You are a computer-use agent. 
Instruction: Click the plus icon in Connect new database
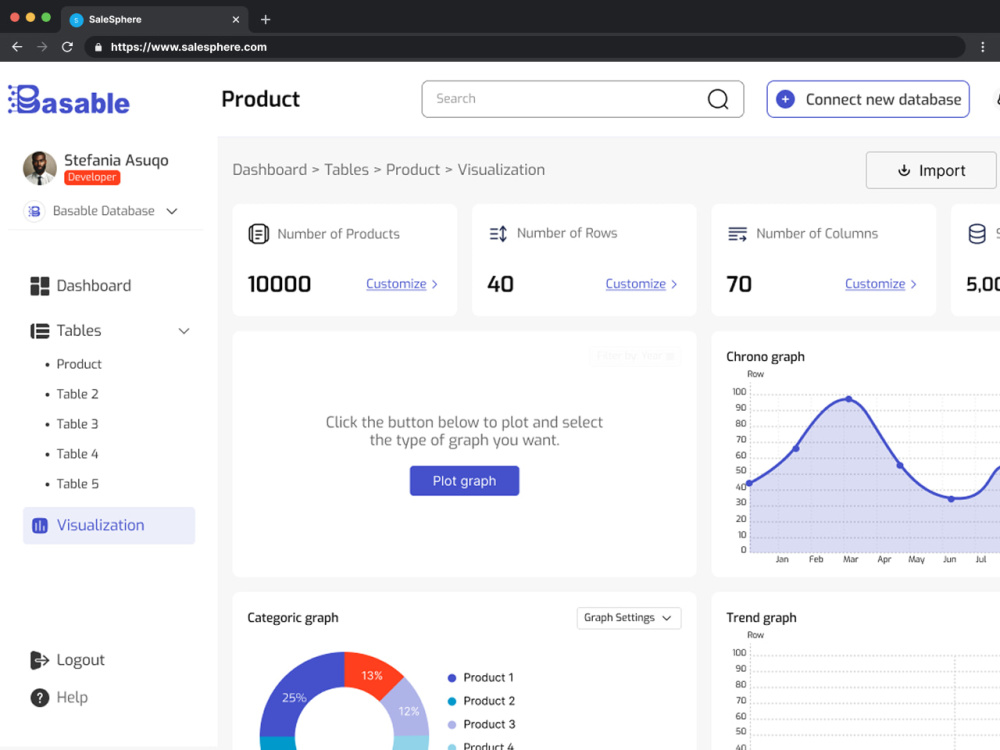point(785,99)
